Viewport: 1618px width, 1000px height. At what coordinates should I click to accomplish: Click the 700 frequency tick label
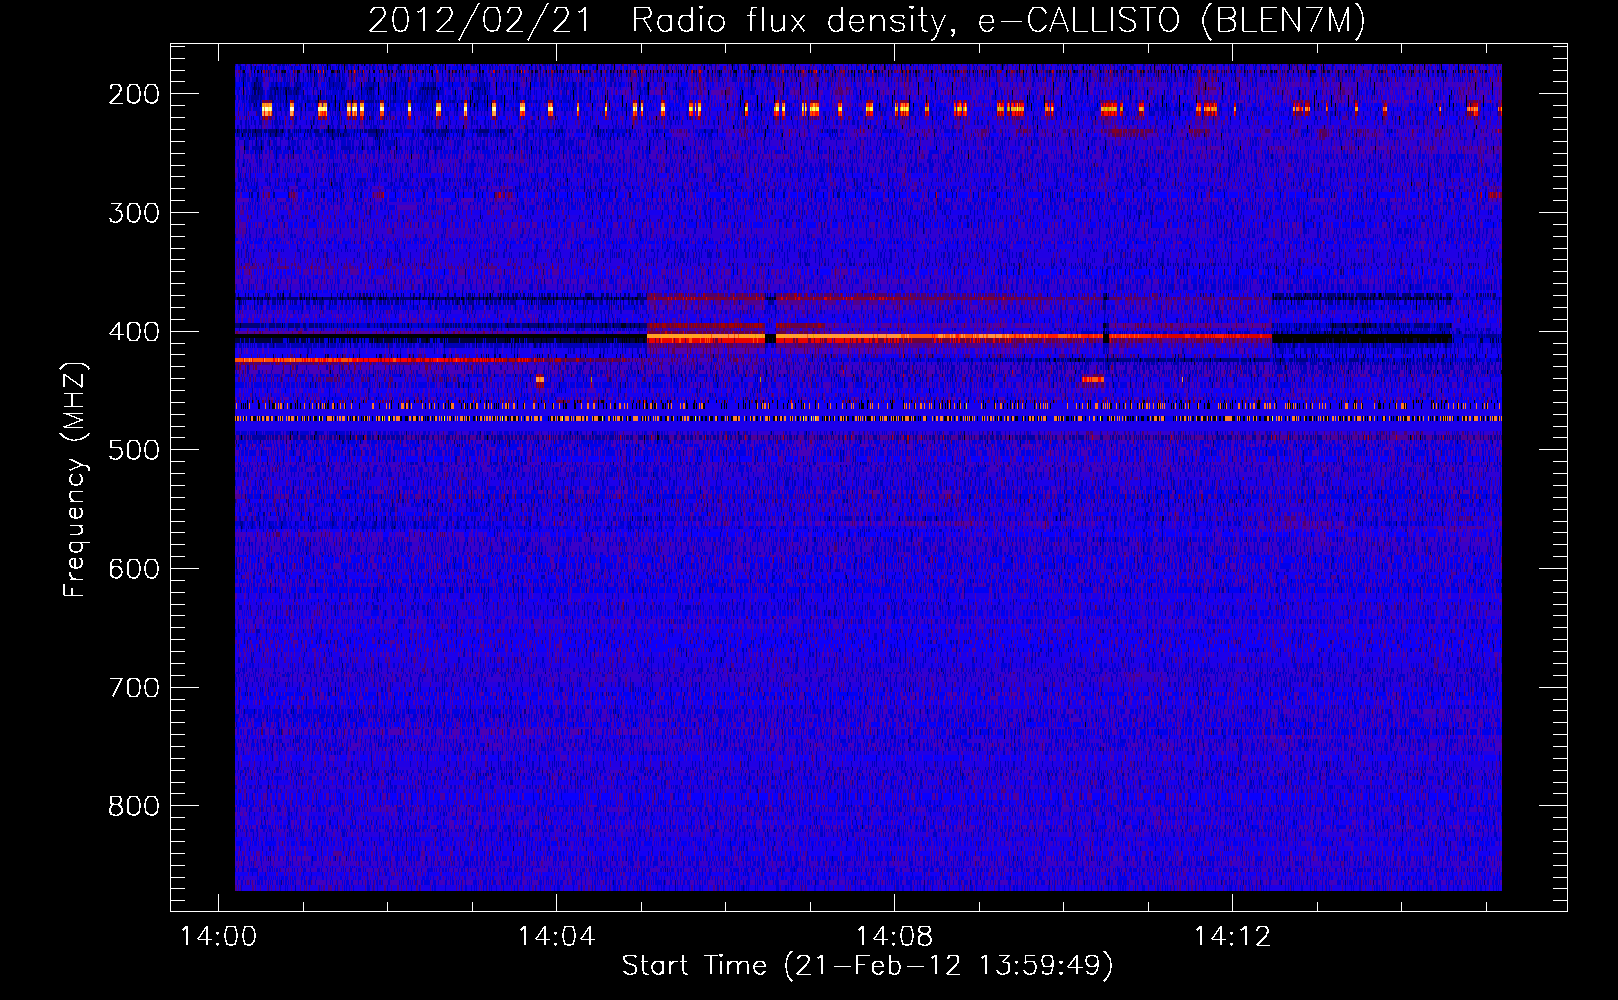[x=134, y=688]
